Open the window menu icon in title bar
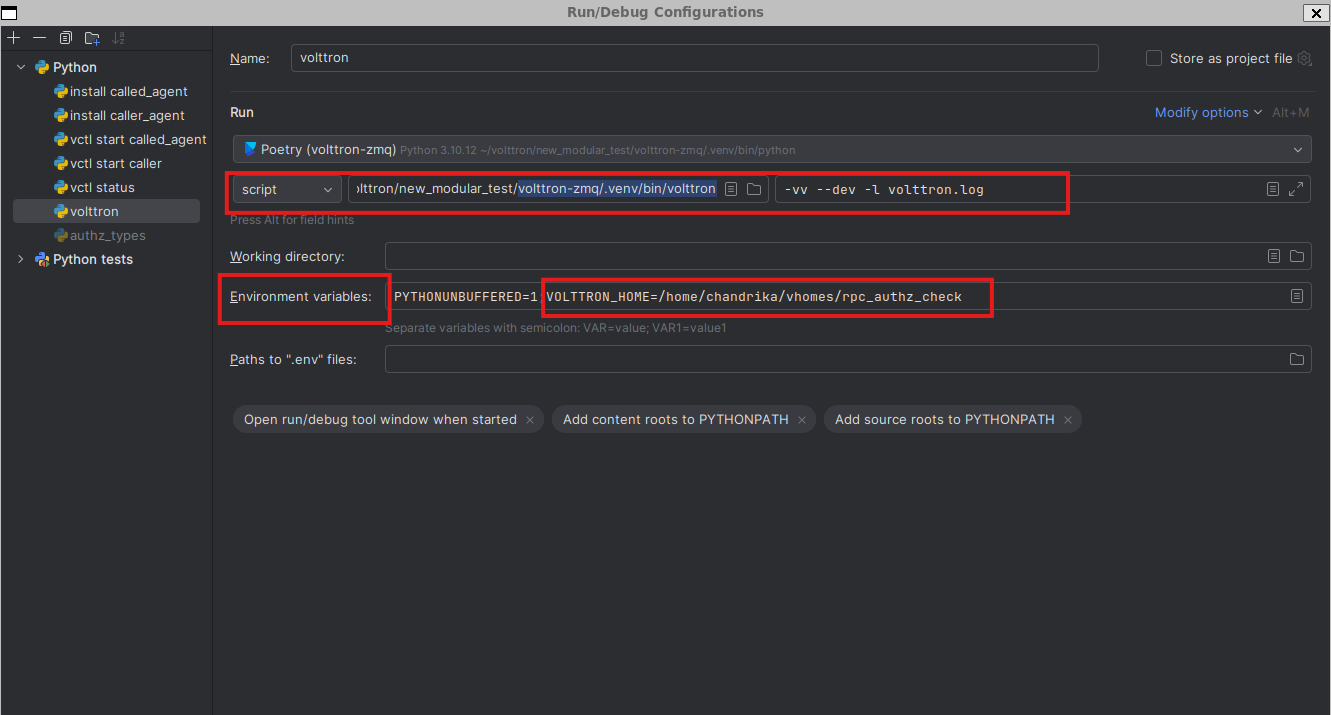 [x=11, y=12]
